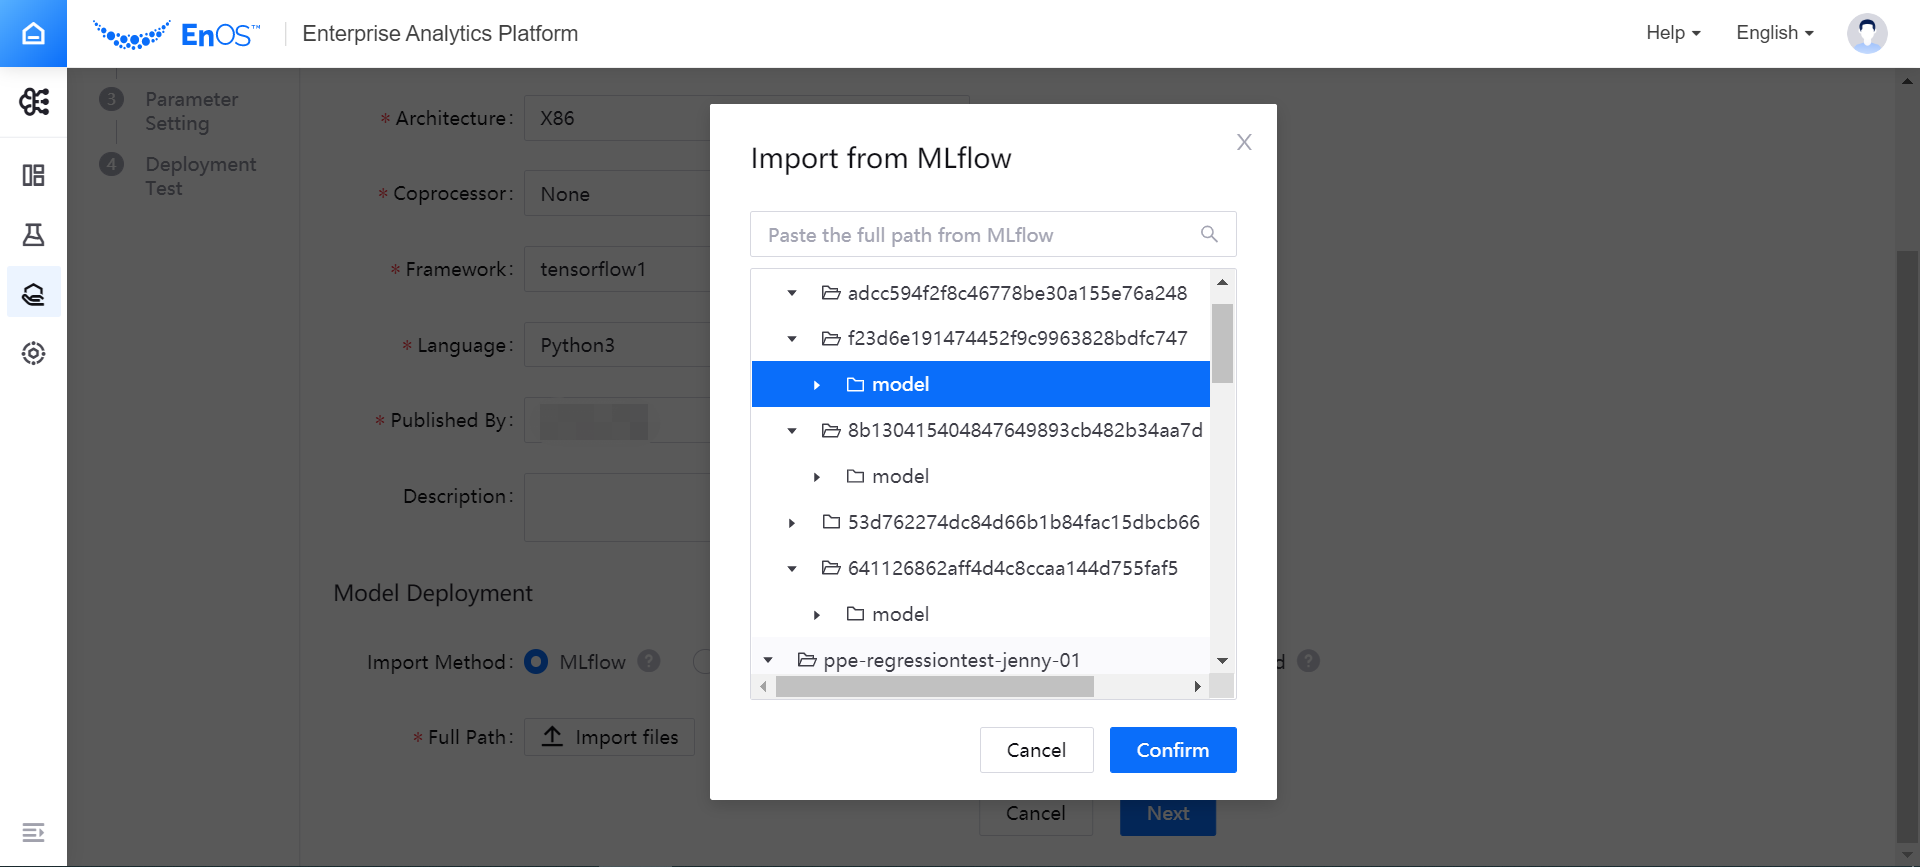Click the upload icon on Import files
1920x867 pixels.
tap(552, 737)
